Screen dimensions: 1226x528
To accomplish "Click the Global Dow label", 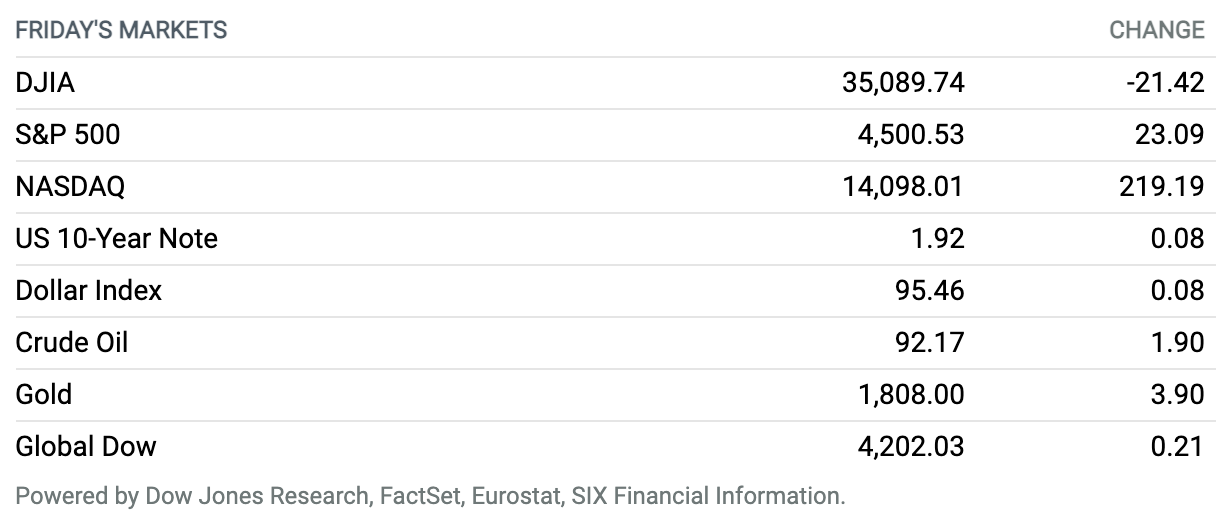I will [x=86, y=446].
